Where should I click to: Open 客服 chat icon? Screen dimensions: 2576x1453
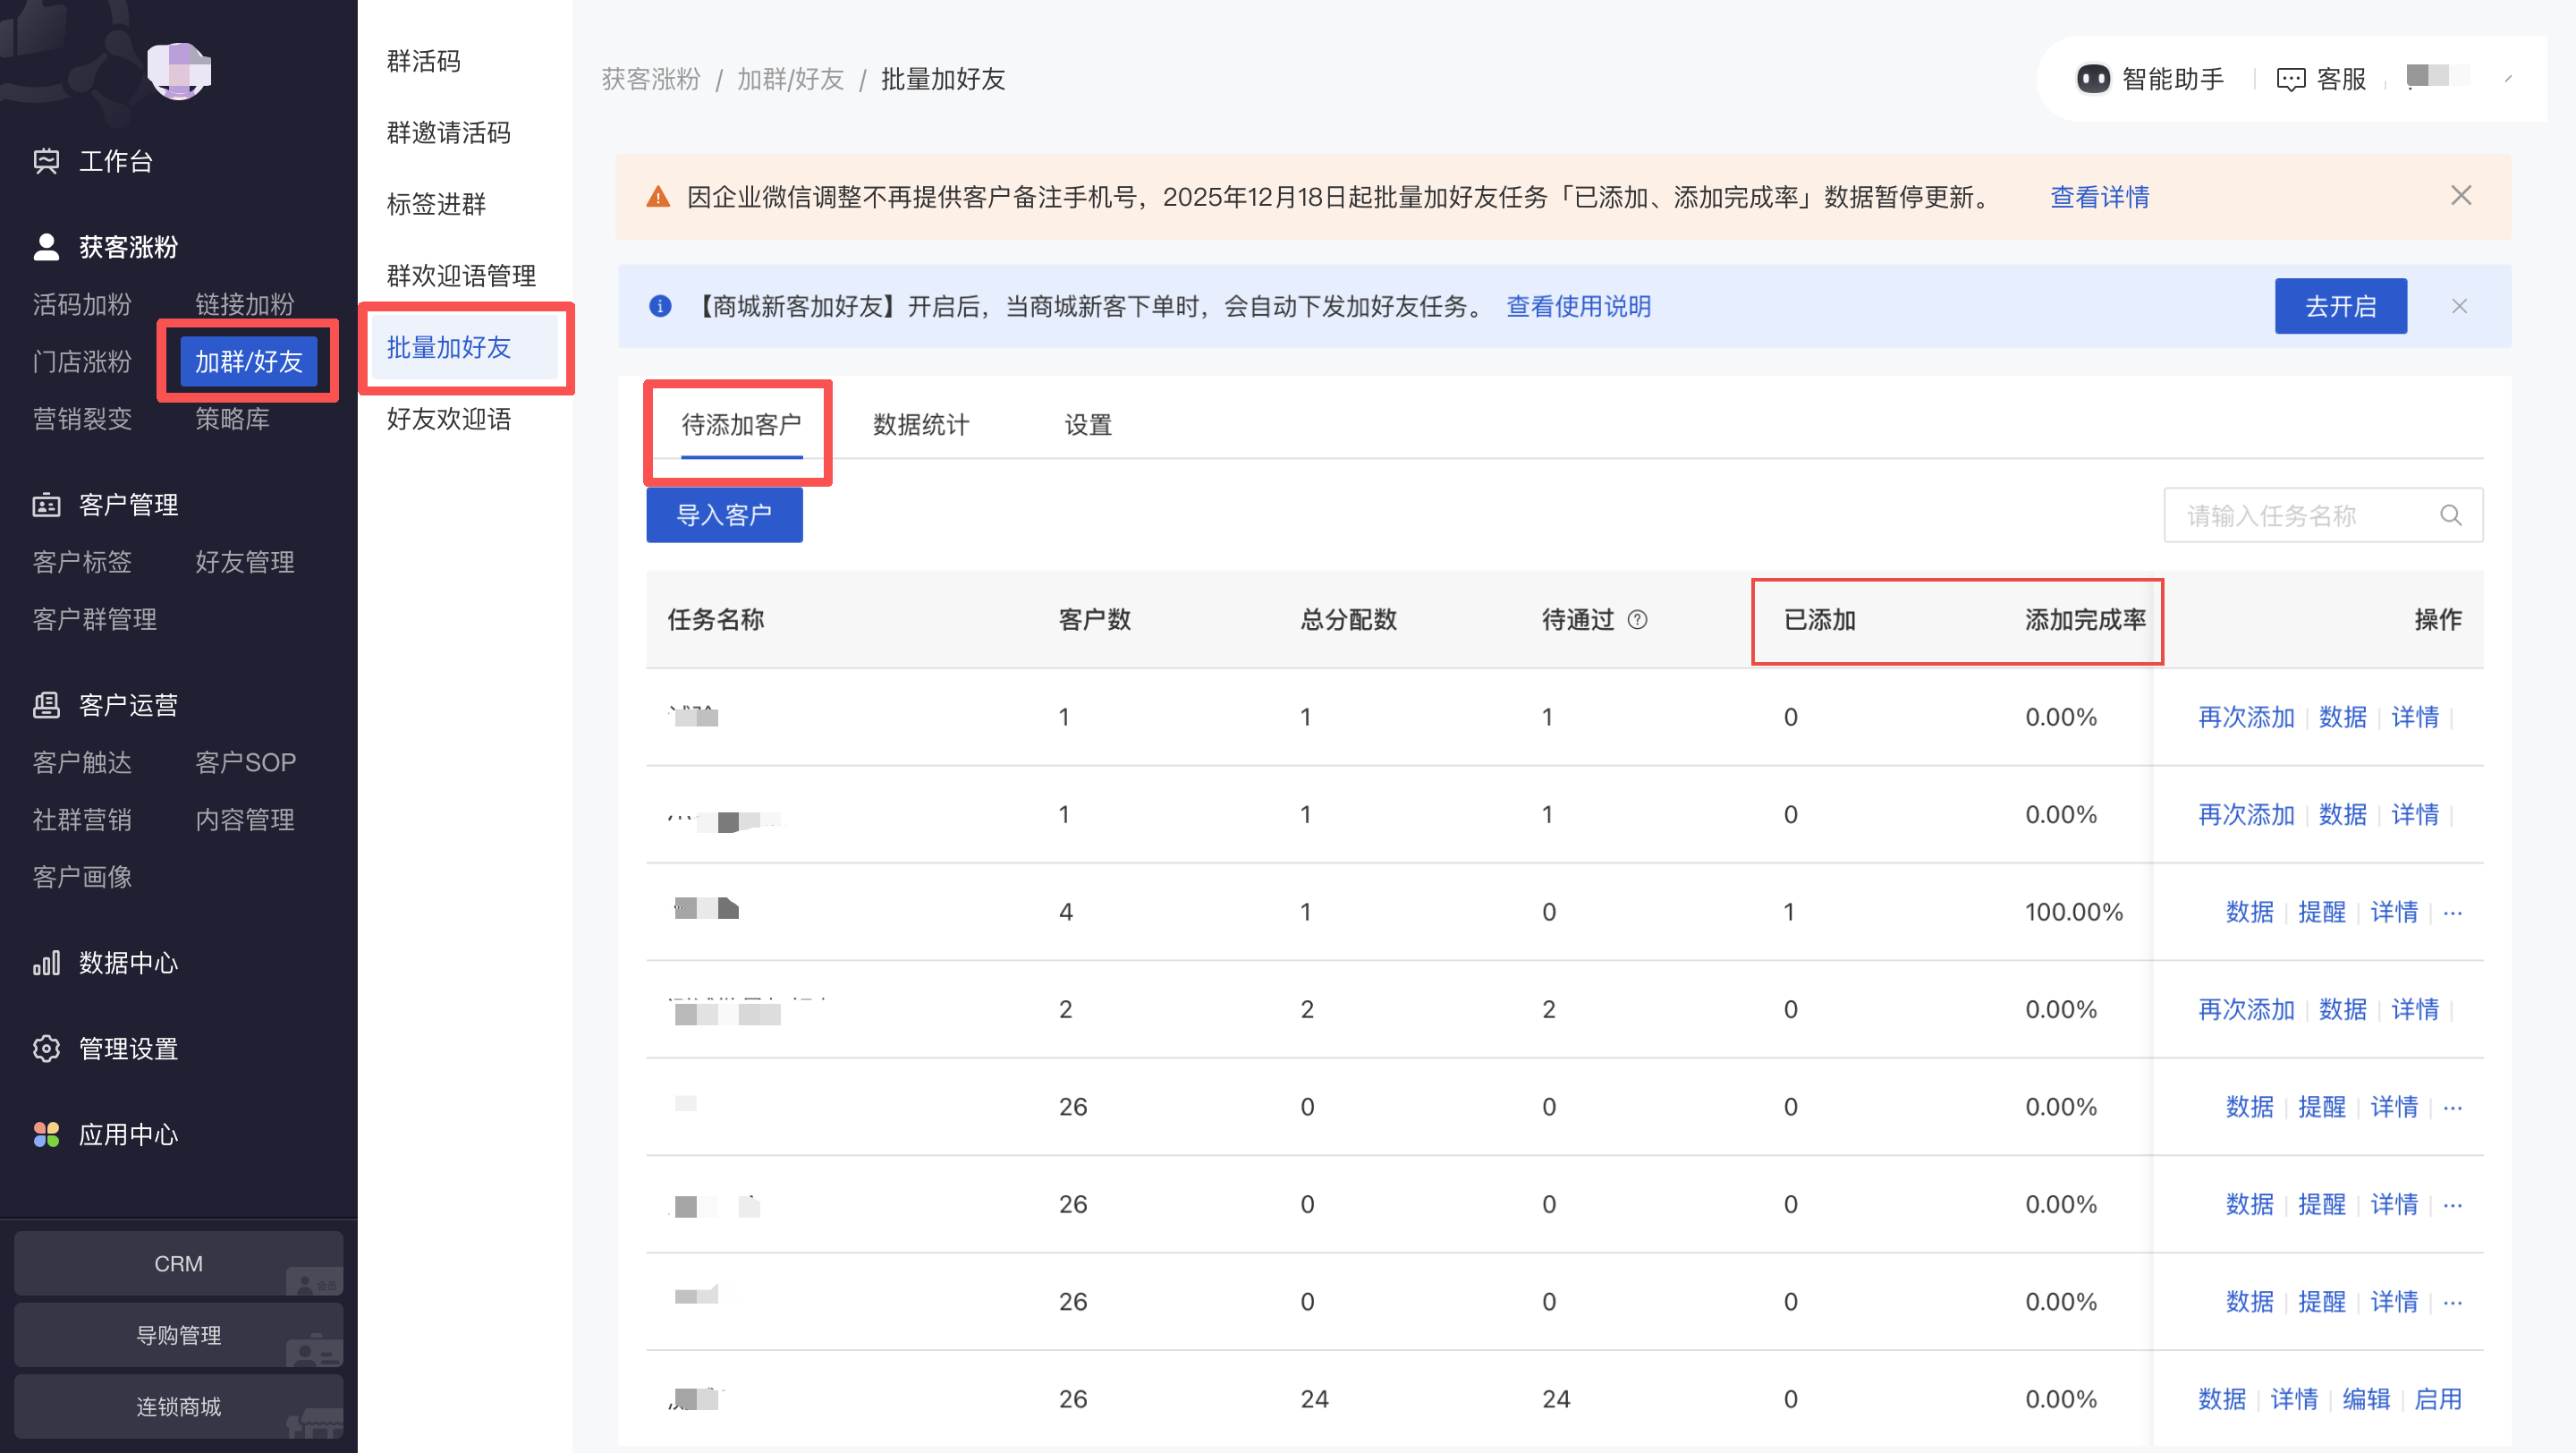coord(2290,79)
